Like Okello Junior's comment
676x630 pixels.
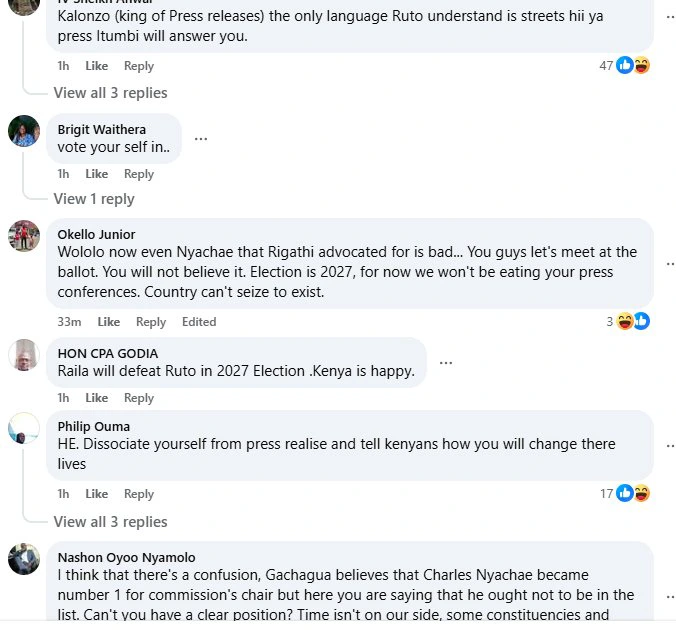pos(109,322)
